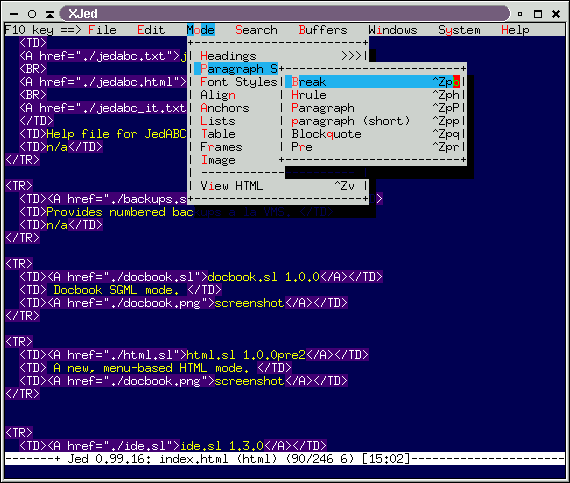This screenshot has width=570, height=483.
Task: Click the XJed title bar
Action: tap(285, 14)
